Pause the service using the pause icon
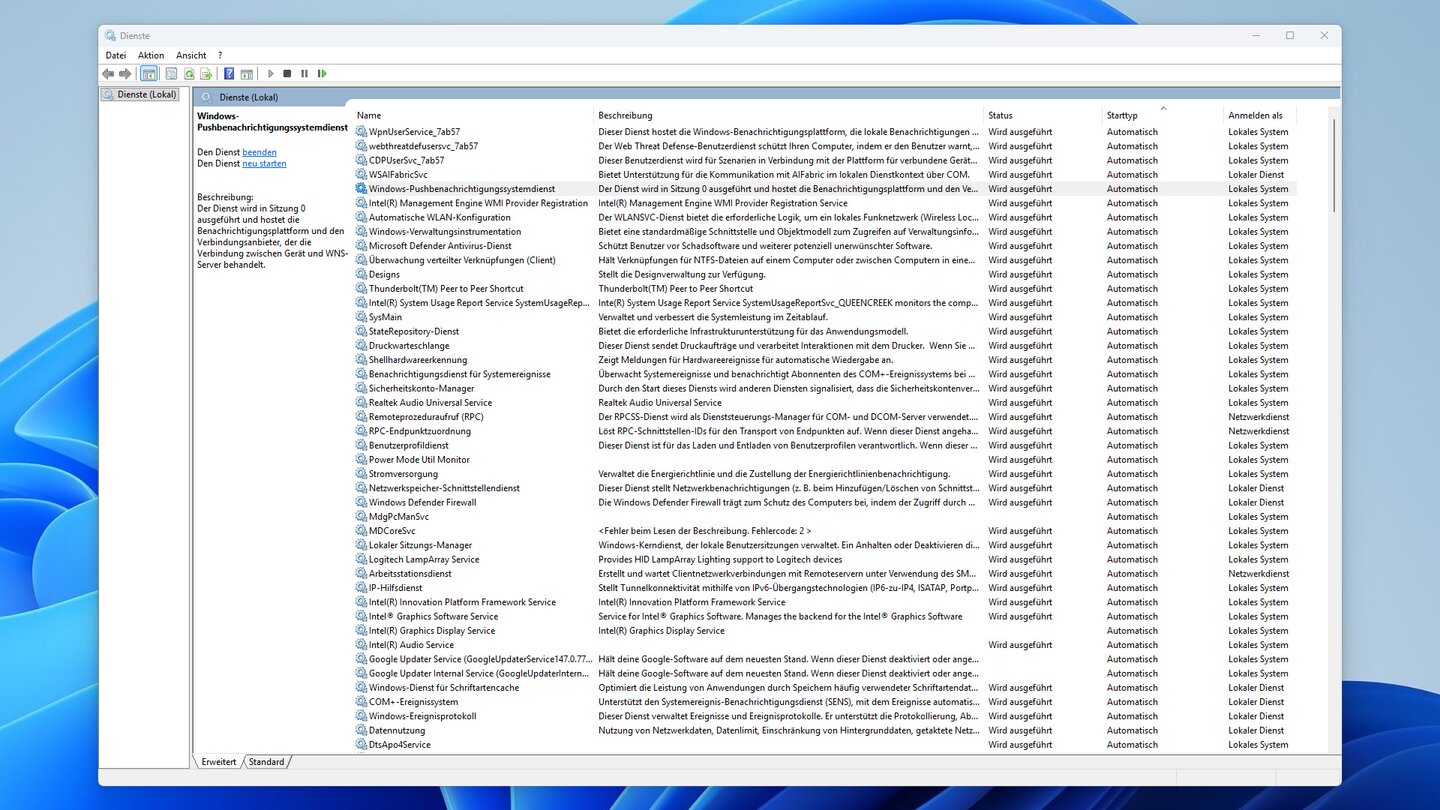This screenshot has height=810, width=1440. (x=304, y=74)
